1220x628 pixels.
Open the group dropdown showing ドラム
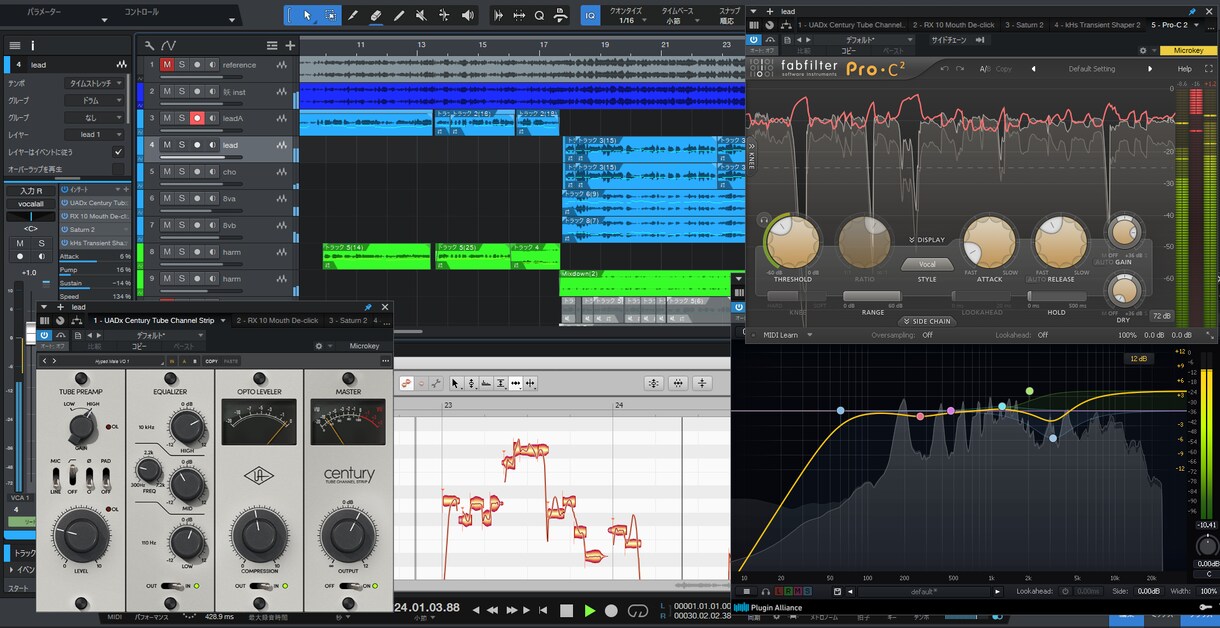point(96,101)
